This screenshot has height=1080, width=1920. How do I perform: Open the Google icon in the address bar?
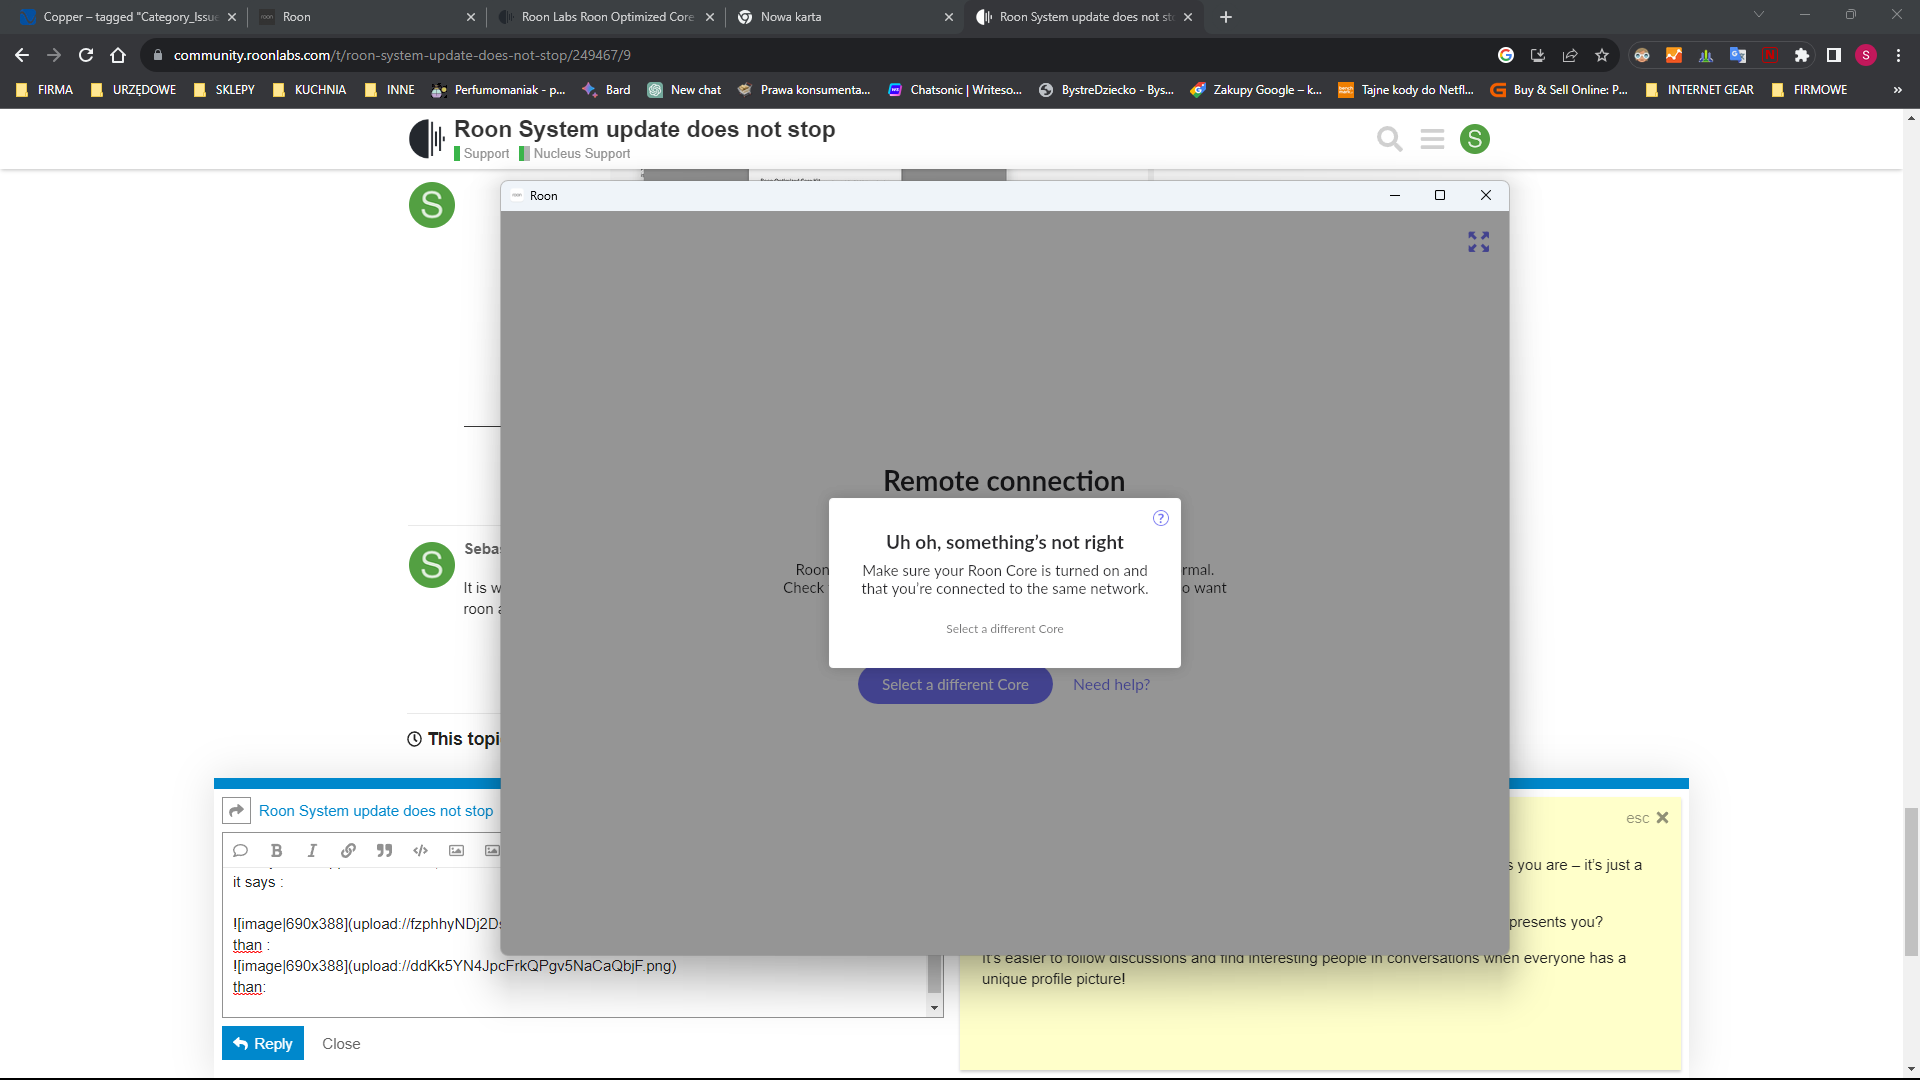[1506, 55]
